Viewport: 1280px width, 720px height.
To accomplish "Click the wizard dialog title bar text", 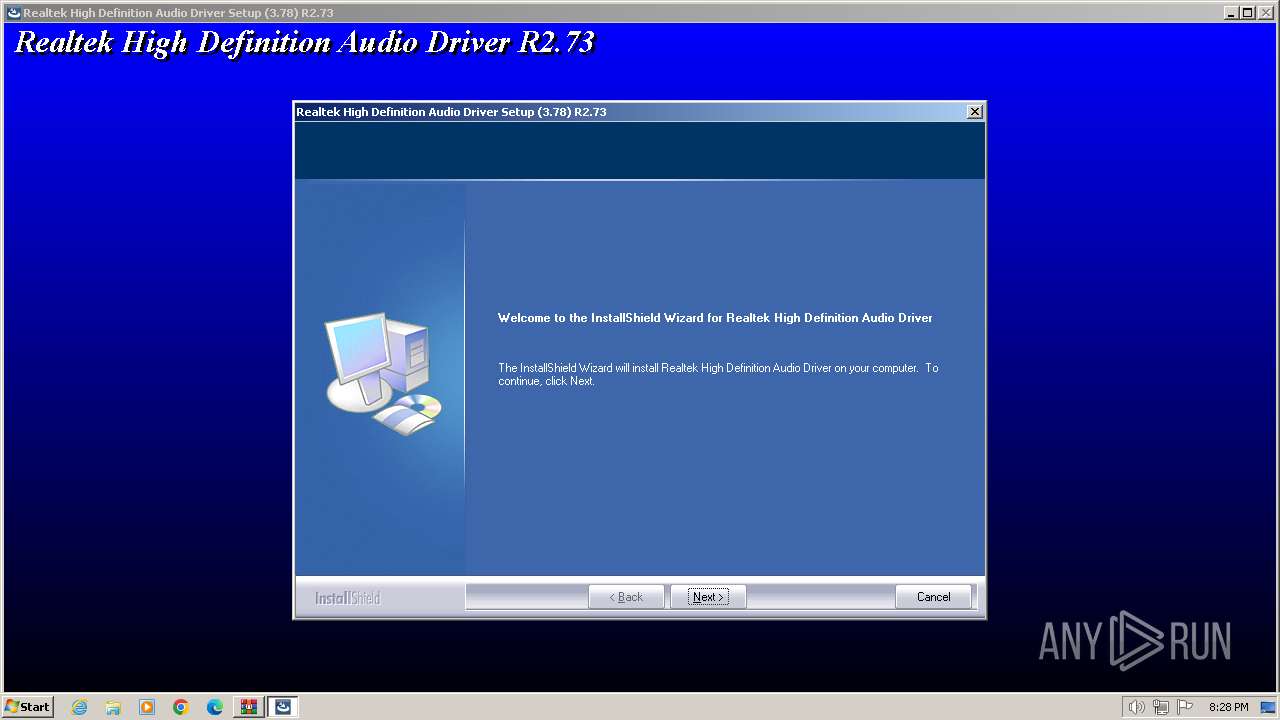I will coord(451,112).
